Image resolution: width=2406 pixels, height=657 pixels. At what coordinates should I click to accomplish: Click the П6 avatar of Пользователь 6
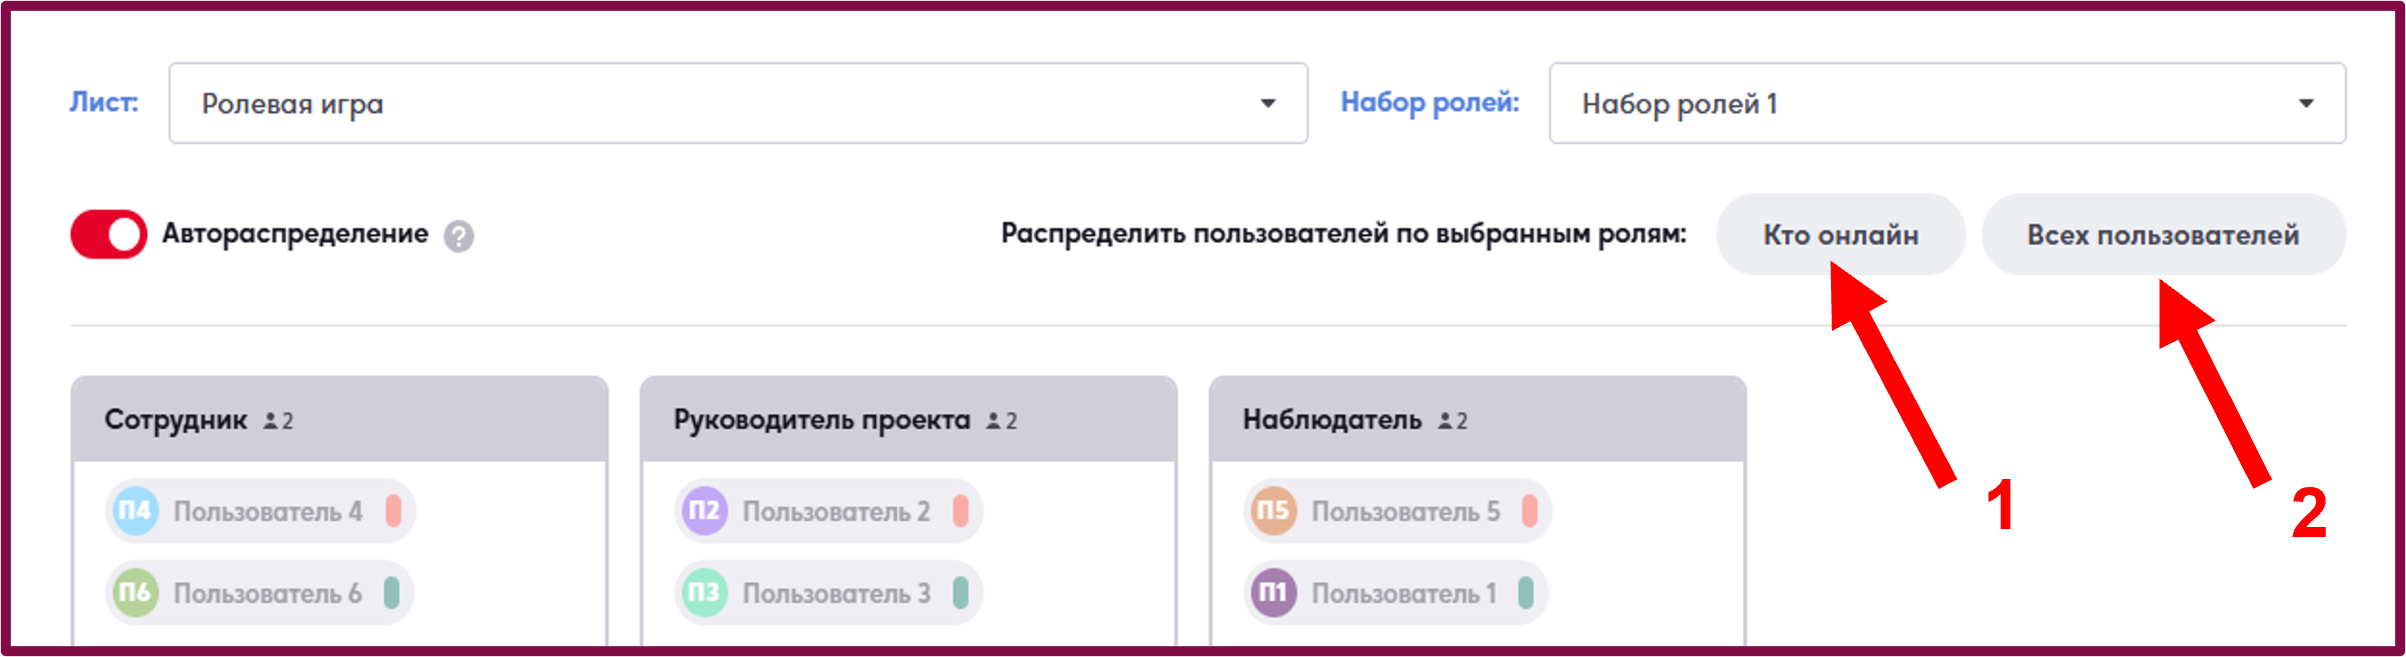(x=135, y=593)
